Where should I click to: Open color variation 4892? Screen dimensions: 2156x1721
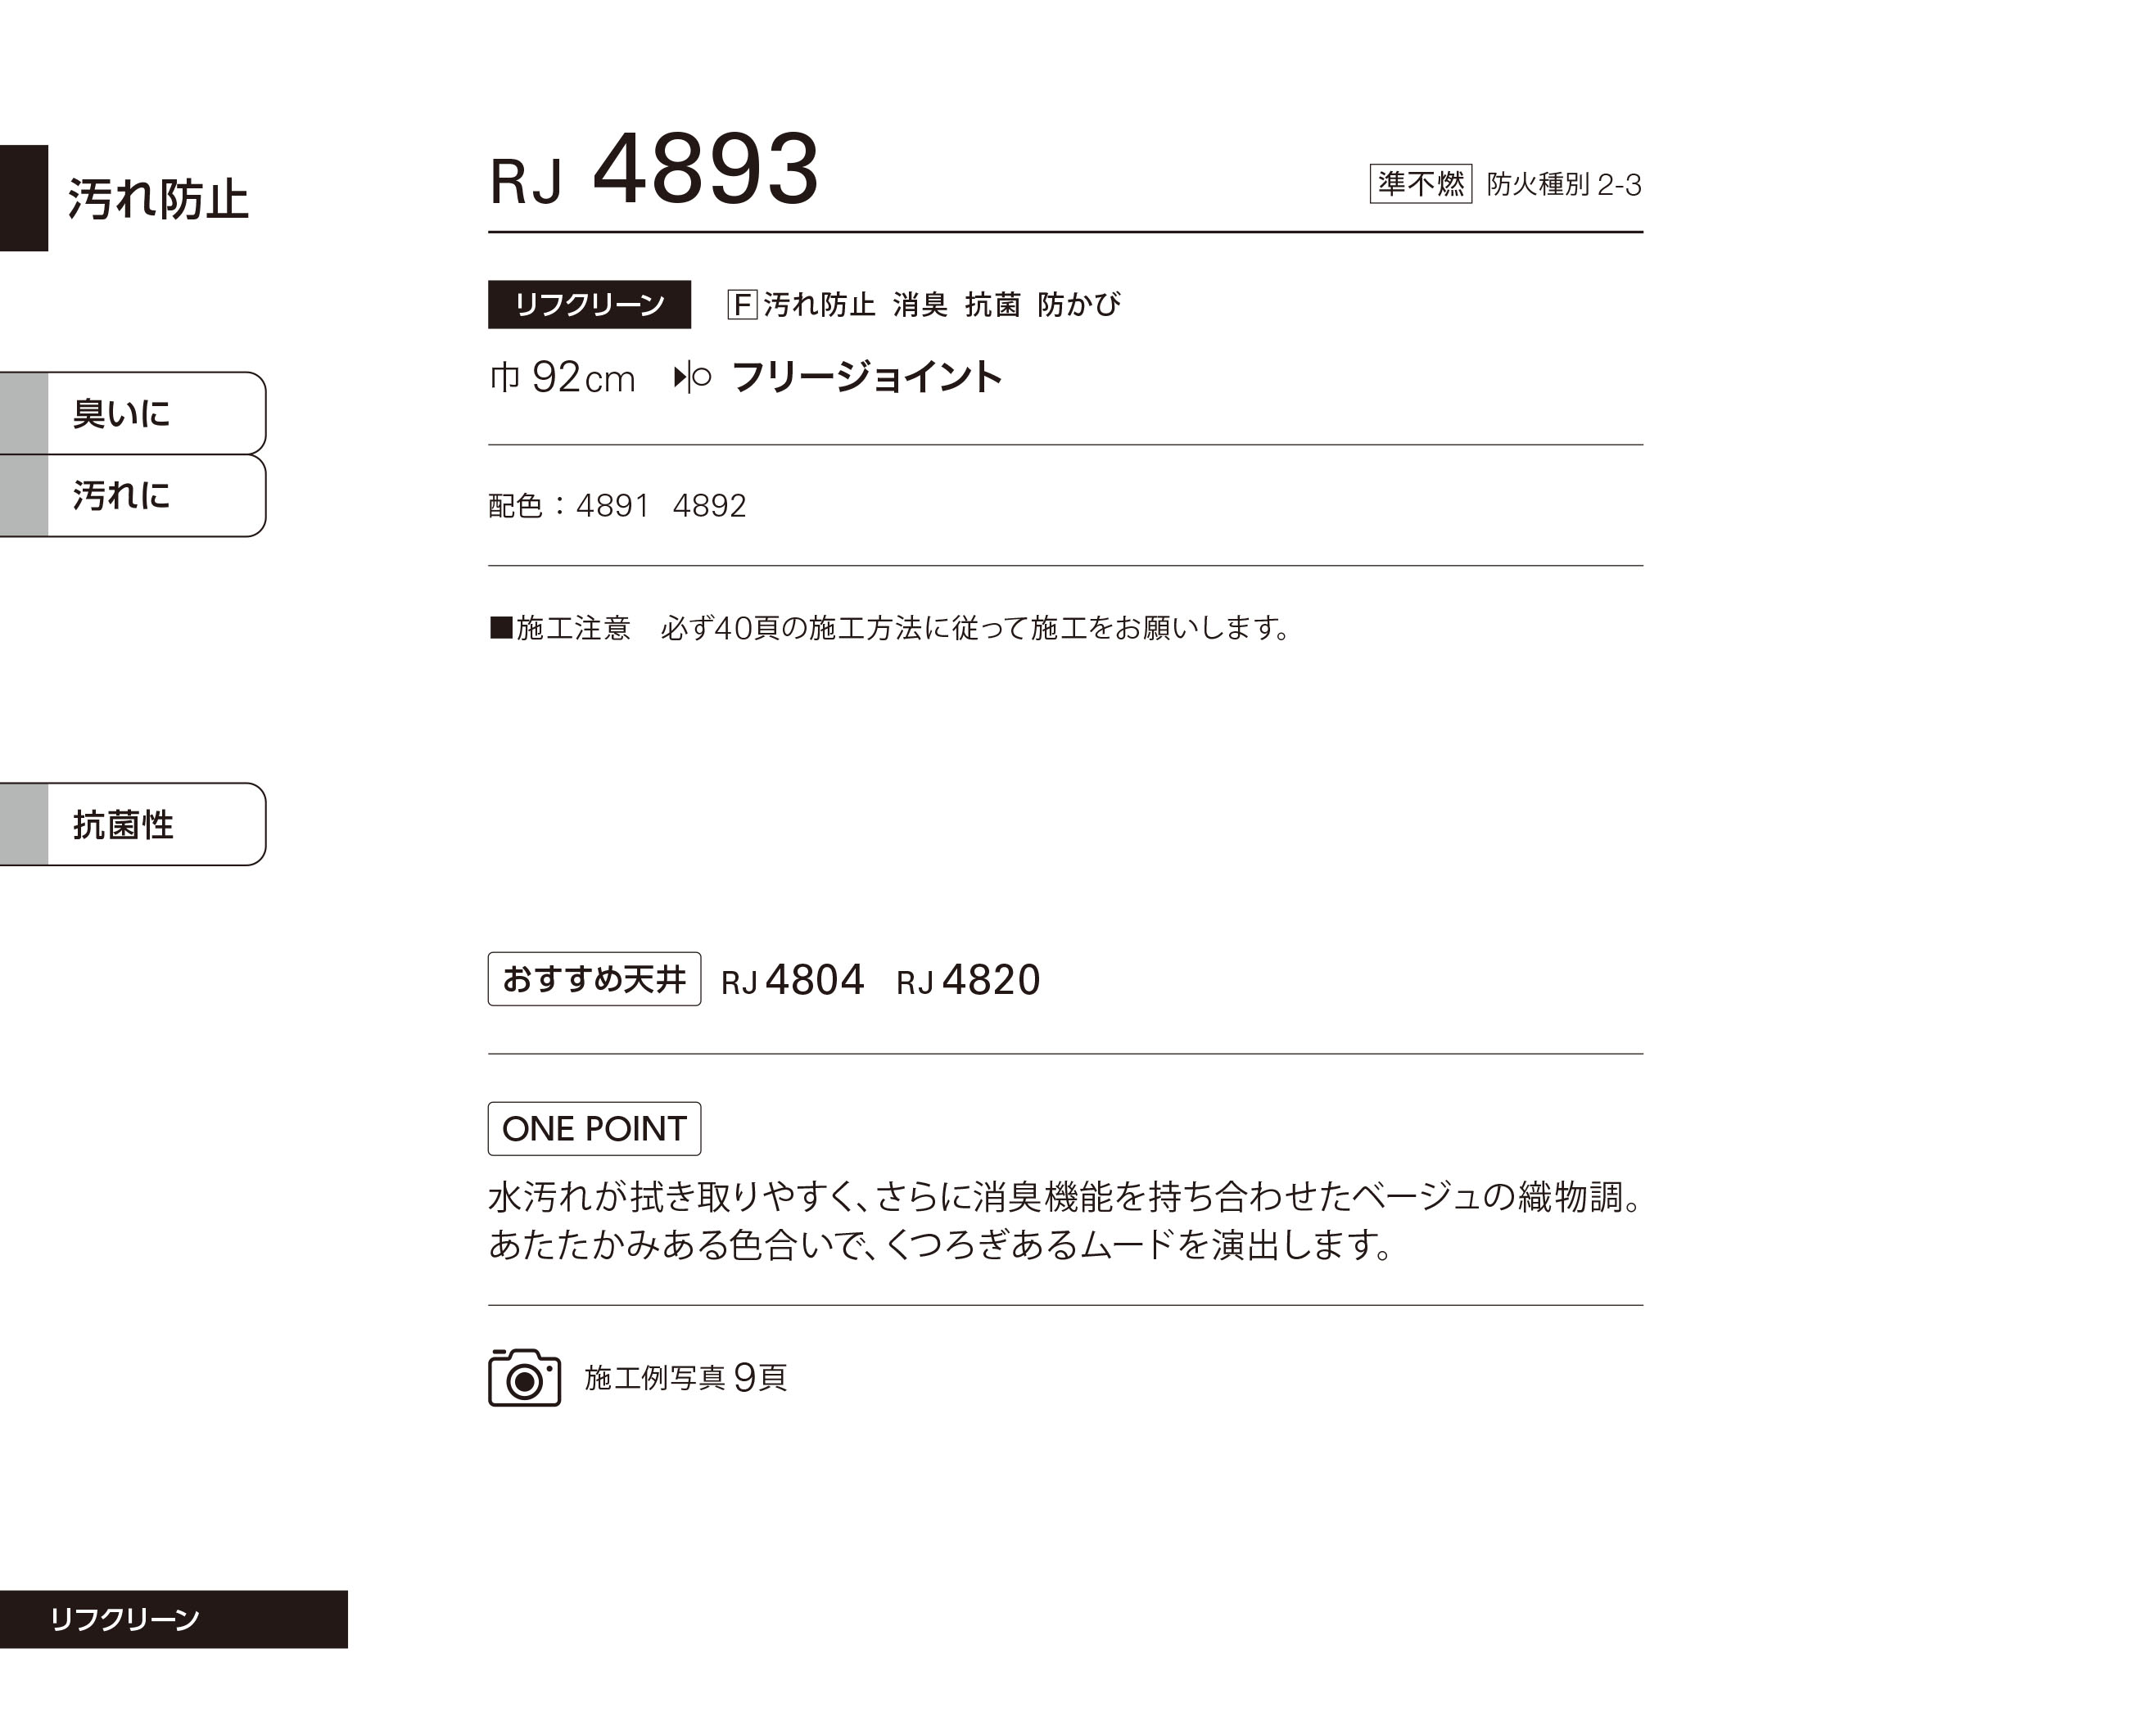(709, 506)
